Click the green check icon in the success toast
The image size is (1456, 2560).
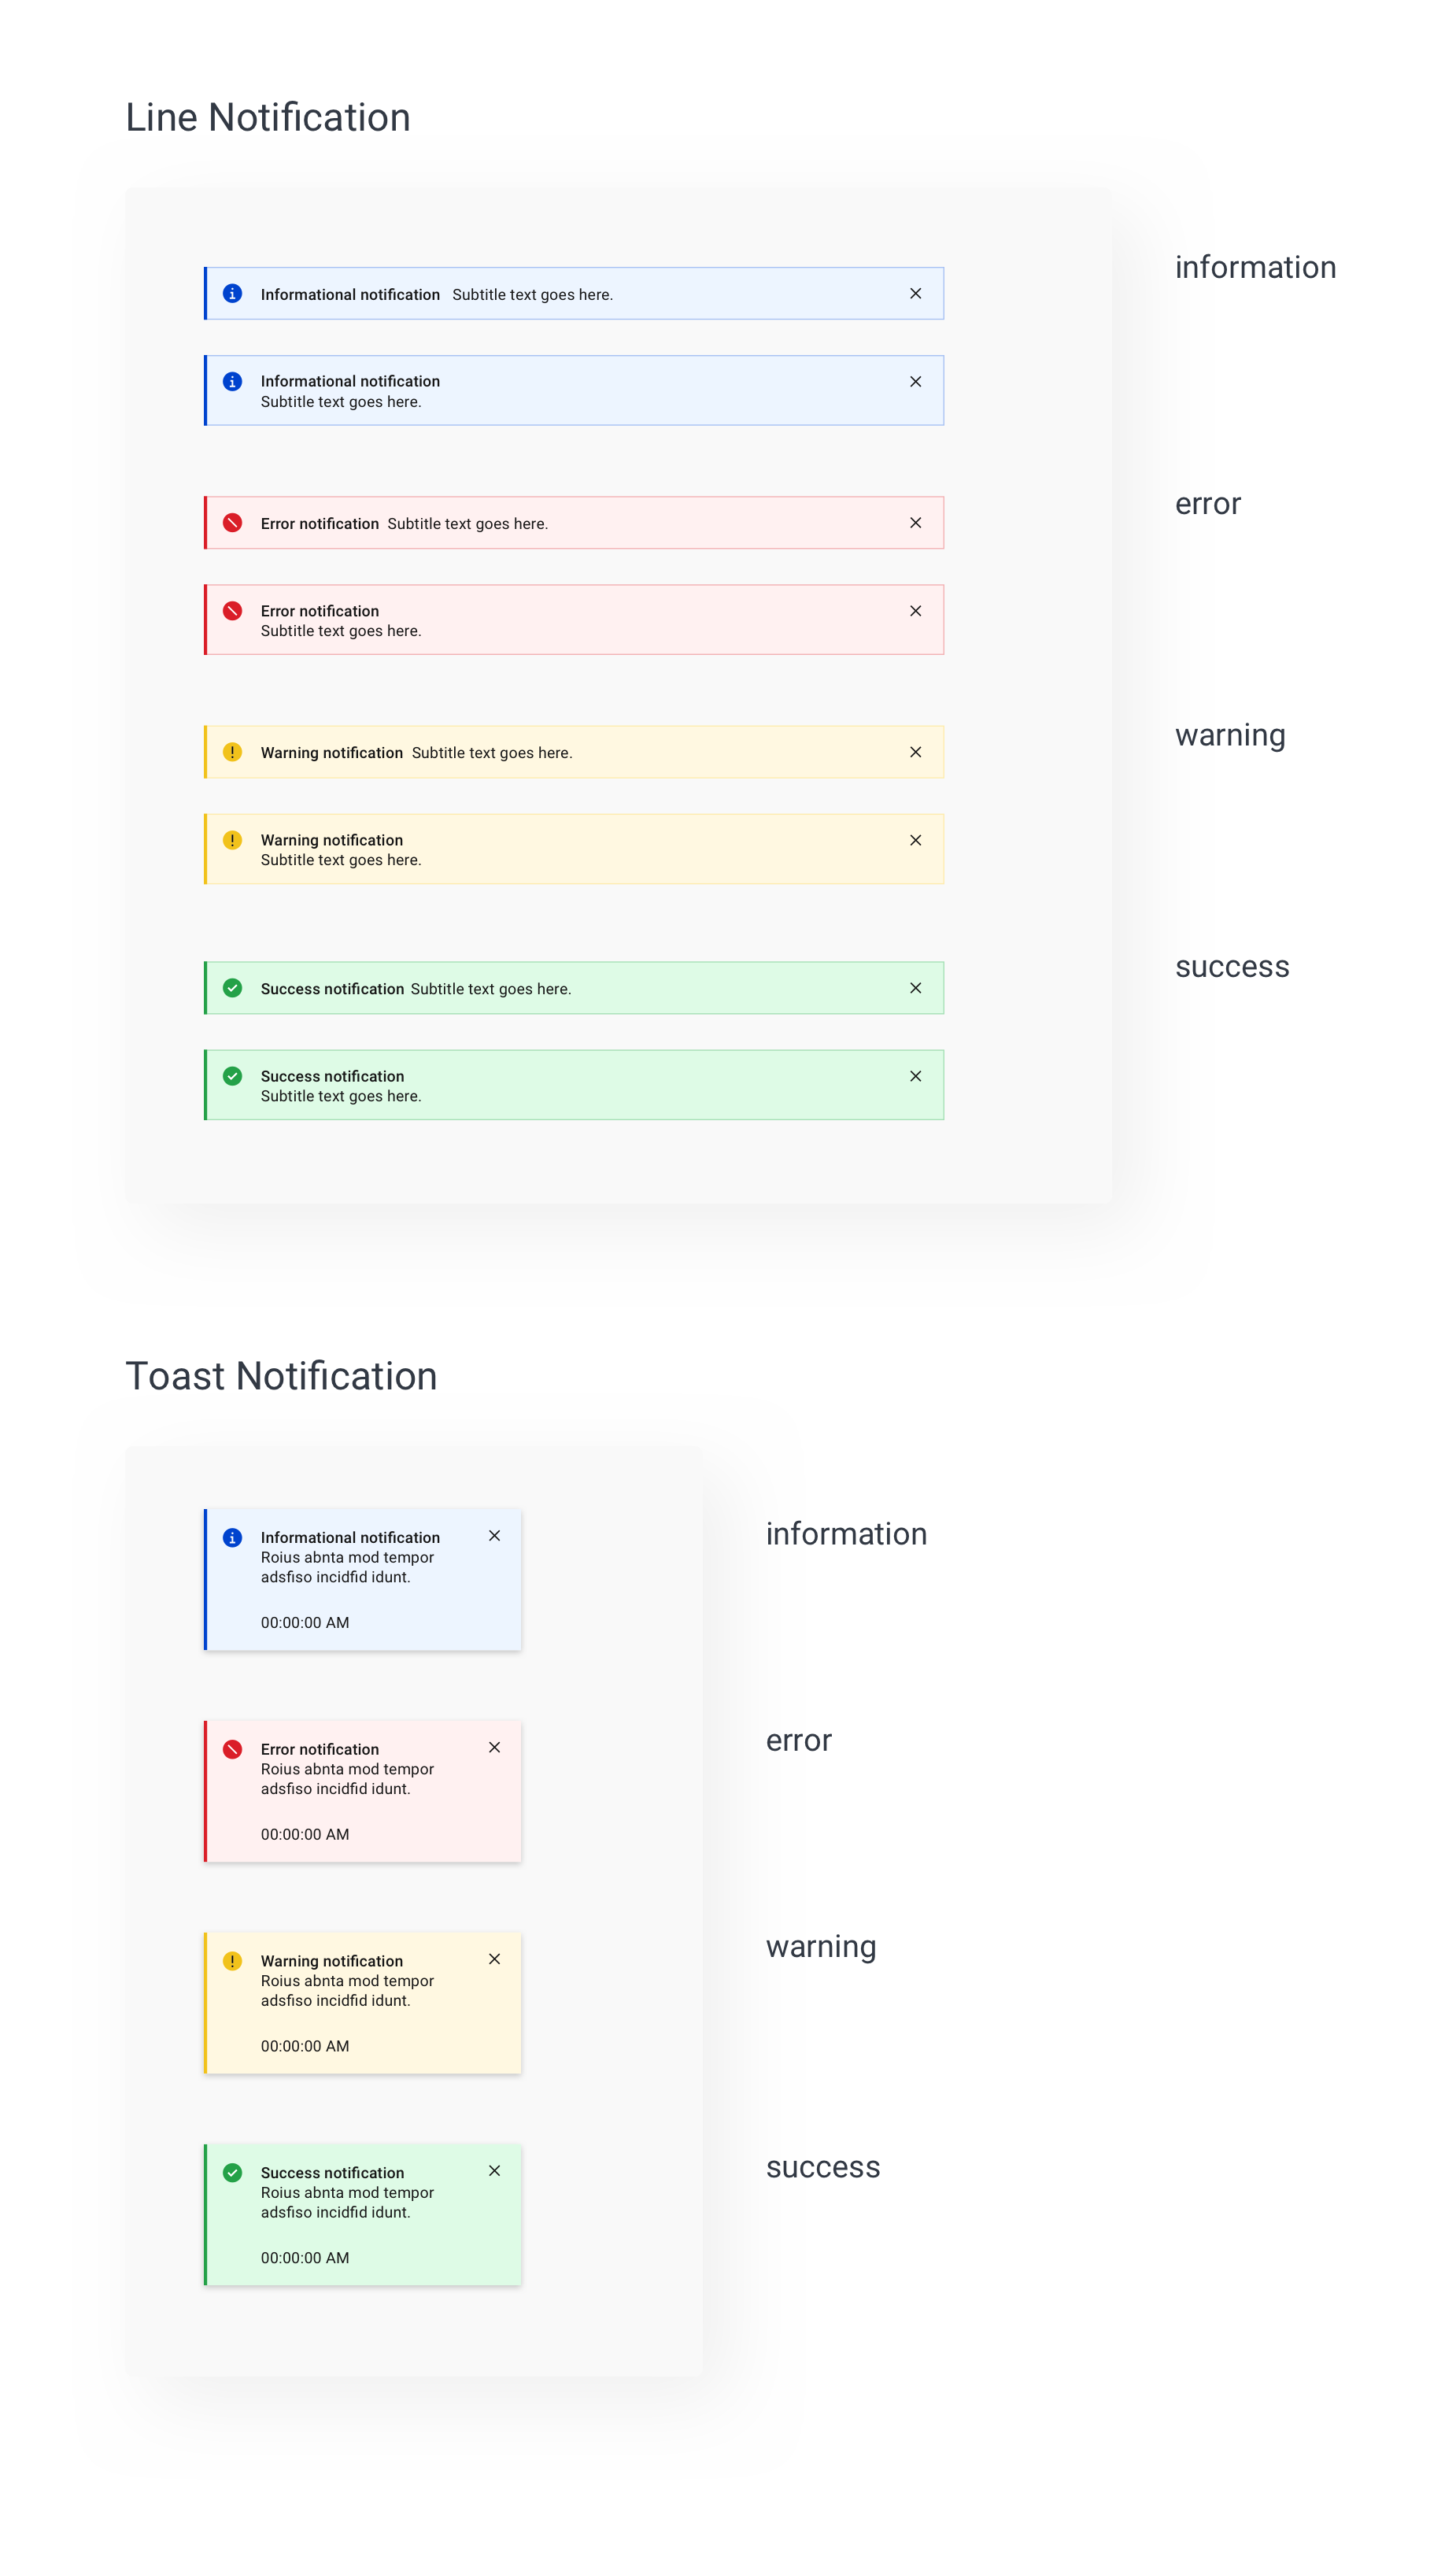point(232,2172)
